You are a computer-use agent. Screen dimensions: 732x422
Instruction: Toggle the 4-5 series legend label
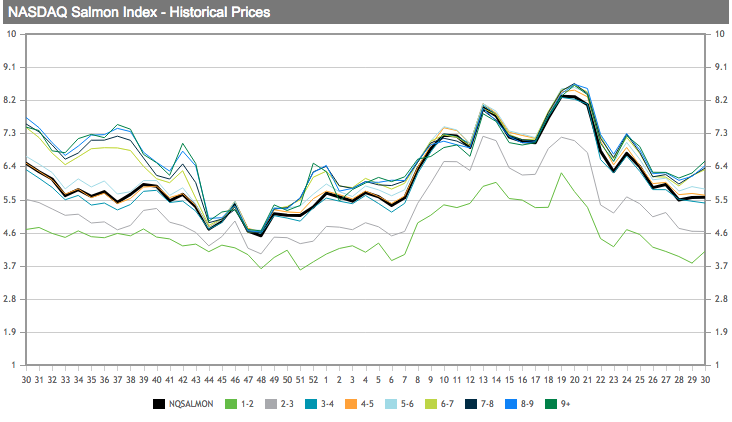point(367,404)
